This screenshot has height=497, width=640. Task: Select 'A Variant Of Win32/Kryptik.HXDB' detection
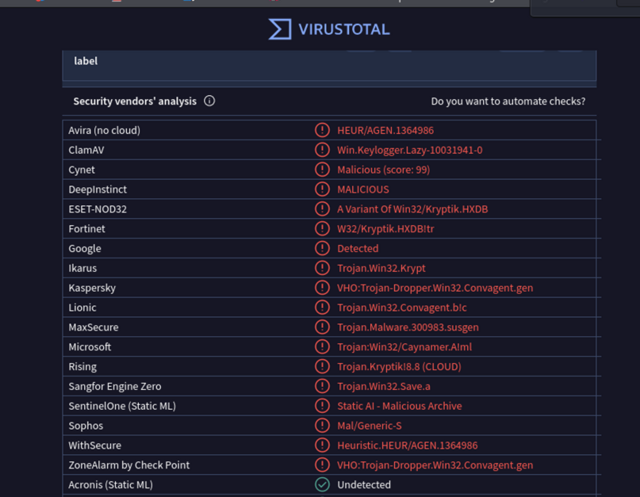tap(412, 209)
